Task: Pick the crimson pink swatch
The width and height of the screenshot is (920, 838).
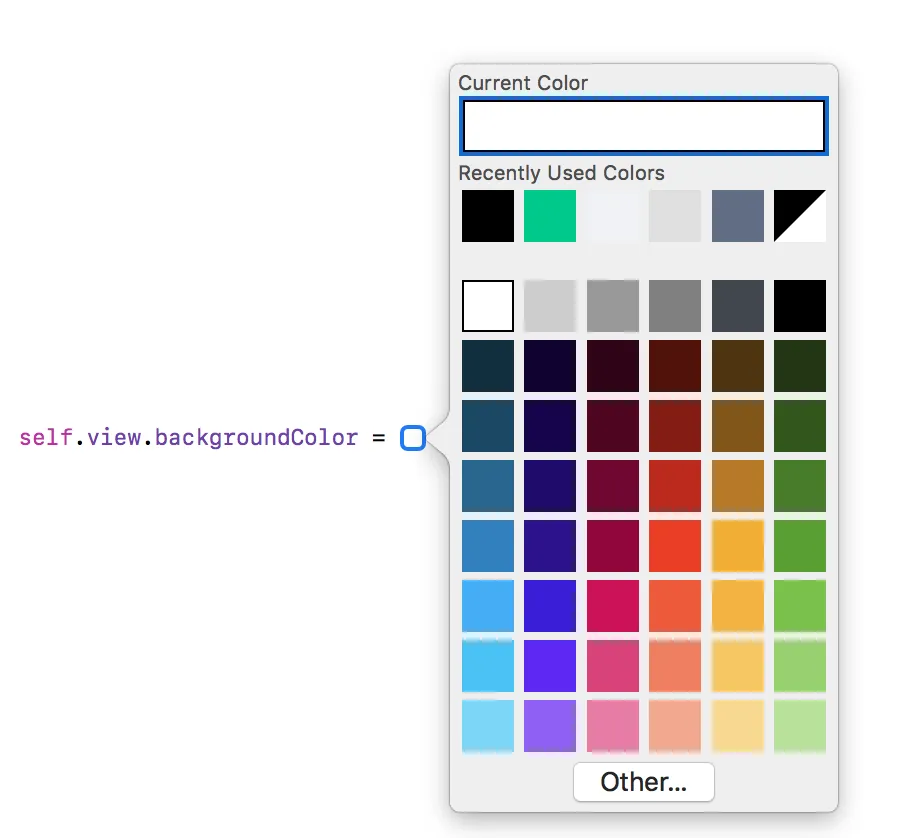Action: [613, 606]
